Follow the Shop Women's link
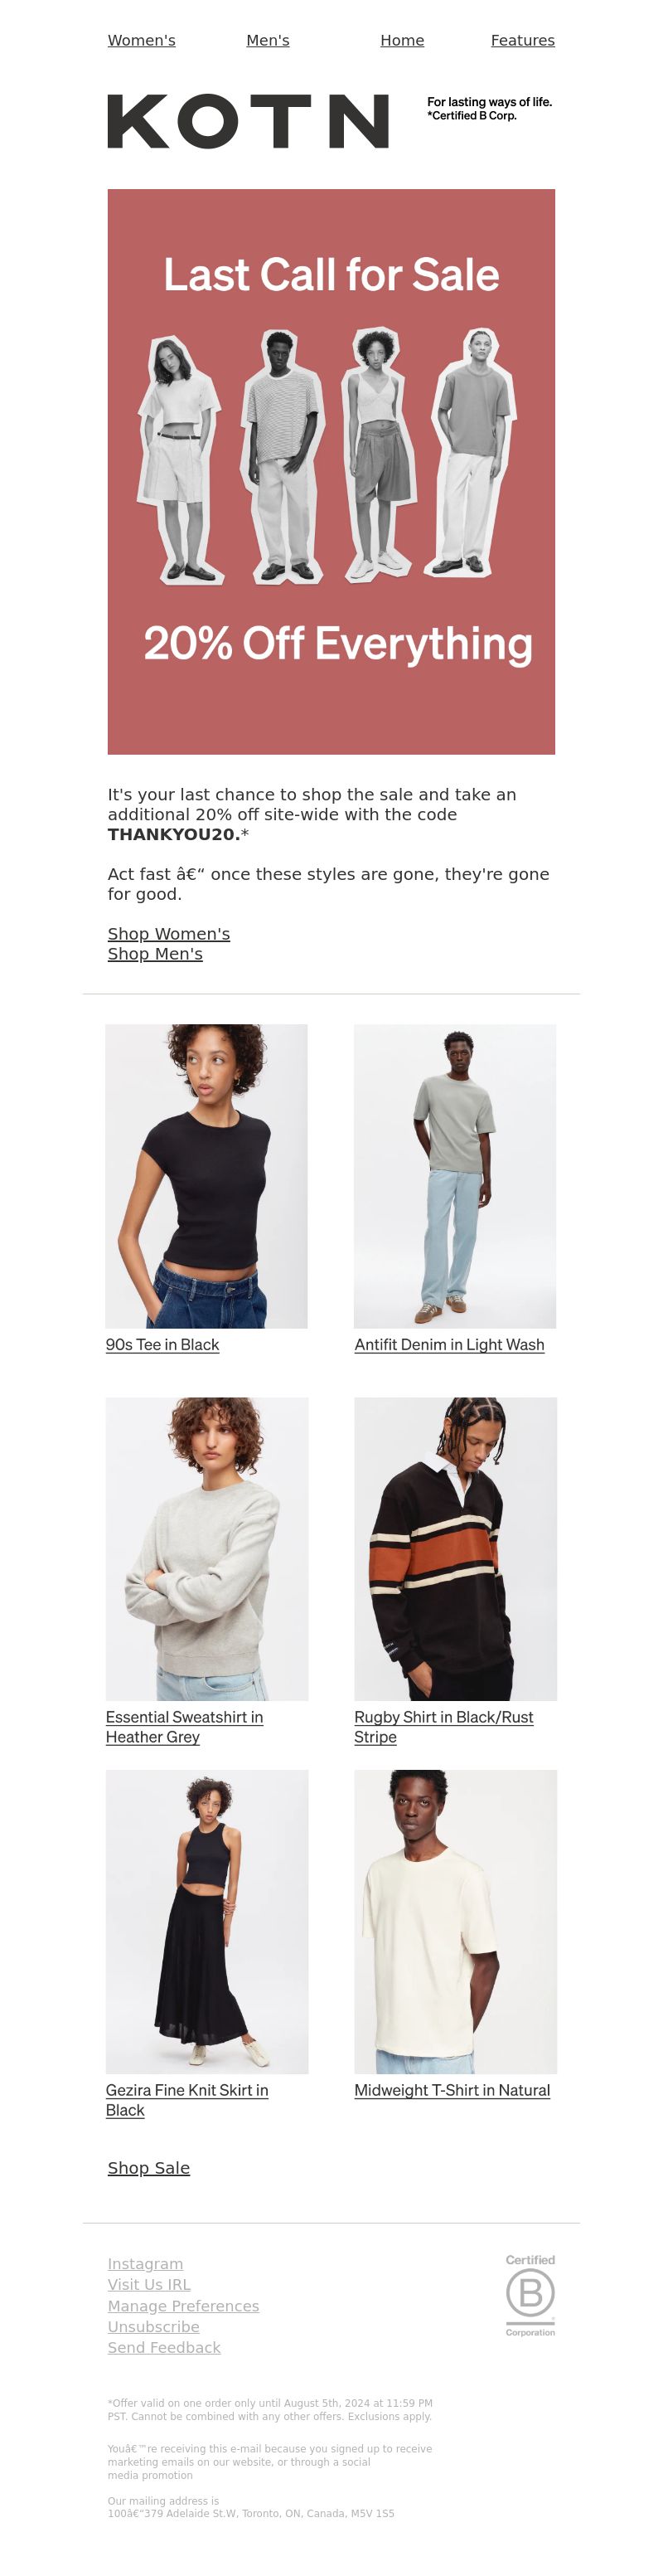The image size is (663, 2576). click(169, 933)
